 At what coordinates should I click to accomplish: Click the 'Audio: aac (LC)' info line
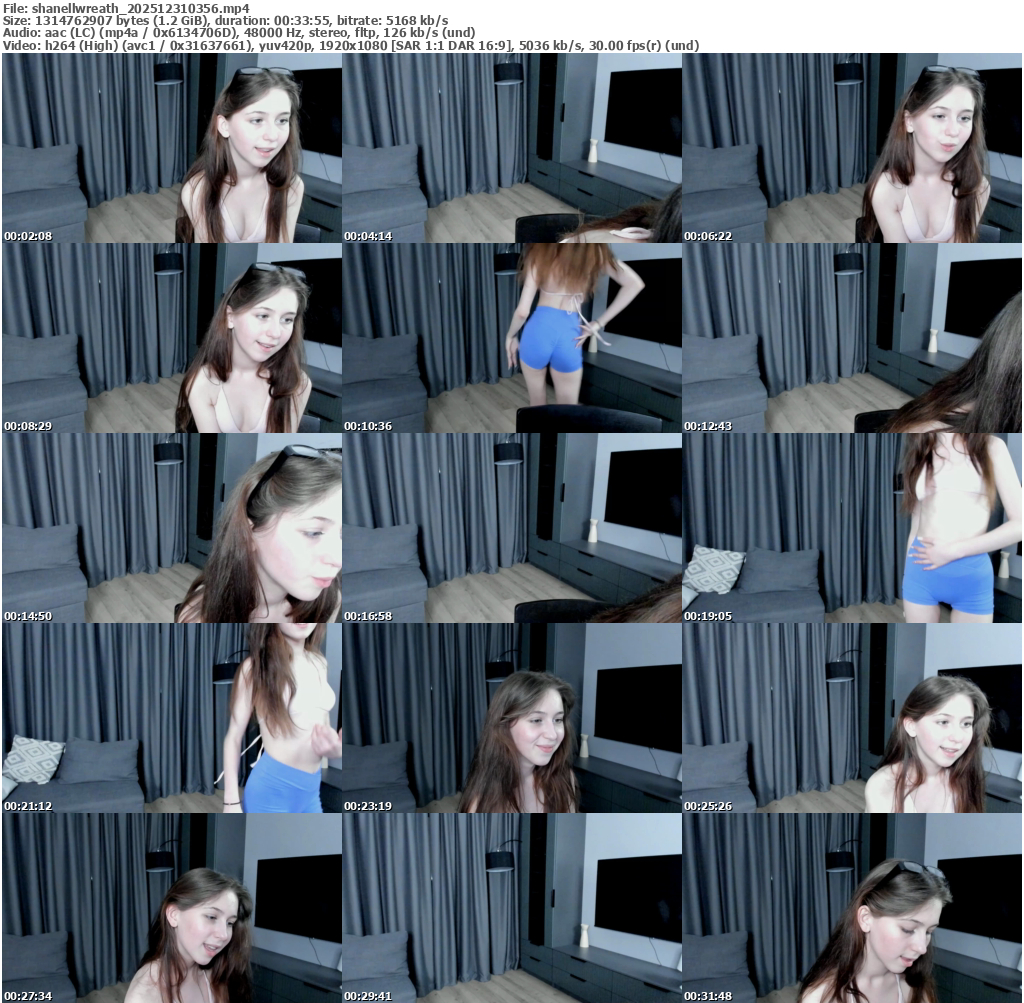pos(239,33)
